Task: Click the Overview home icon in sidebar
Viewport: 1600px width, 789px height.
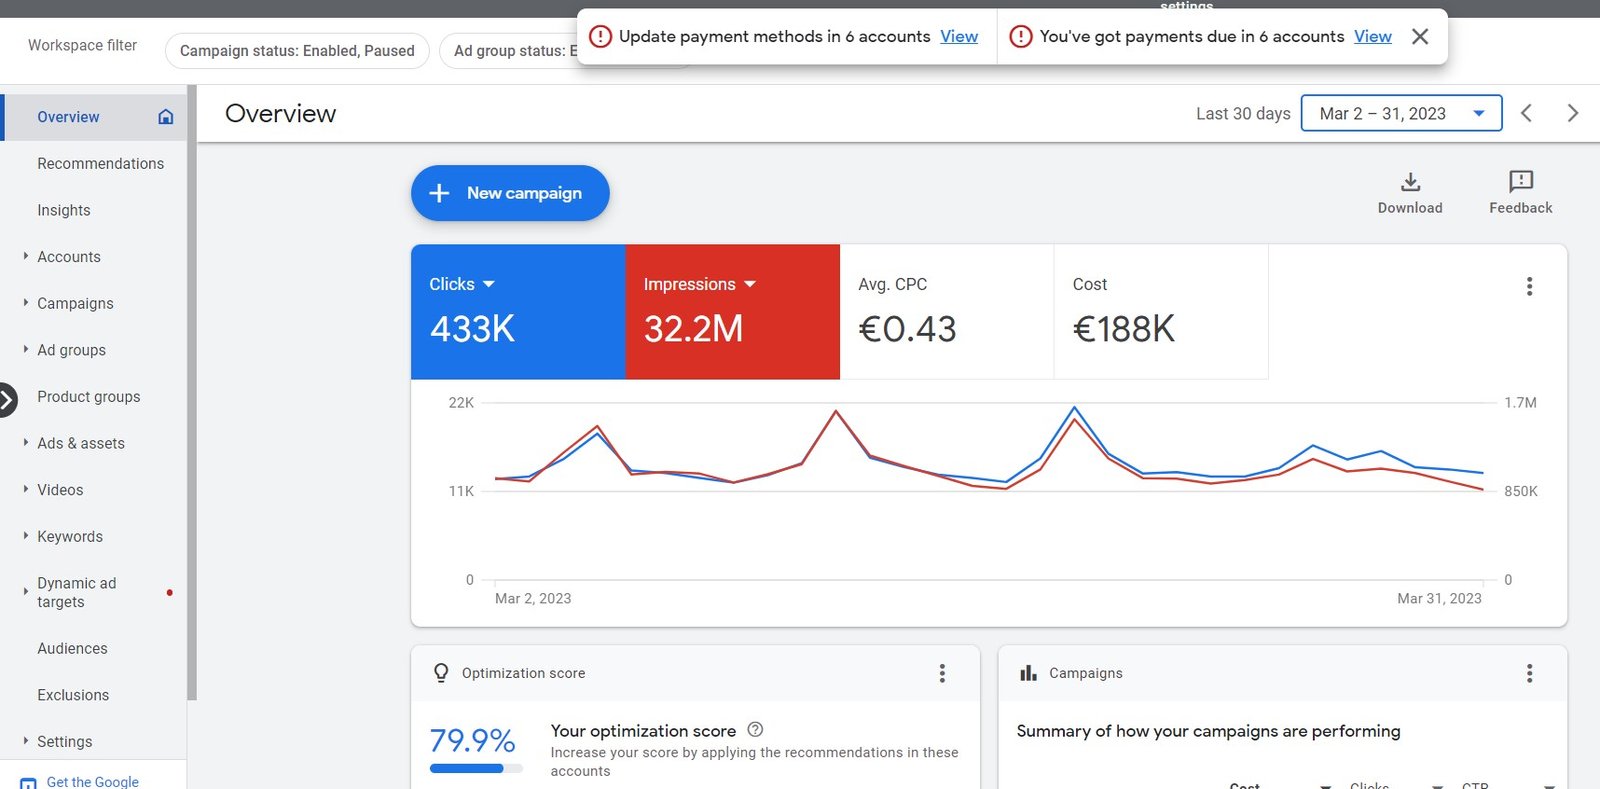Action: click(166, 117)
